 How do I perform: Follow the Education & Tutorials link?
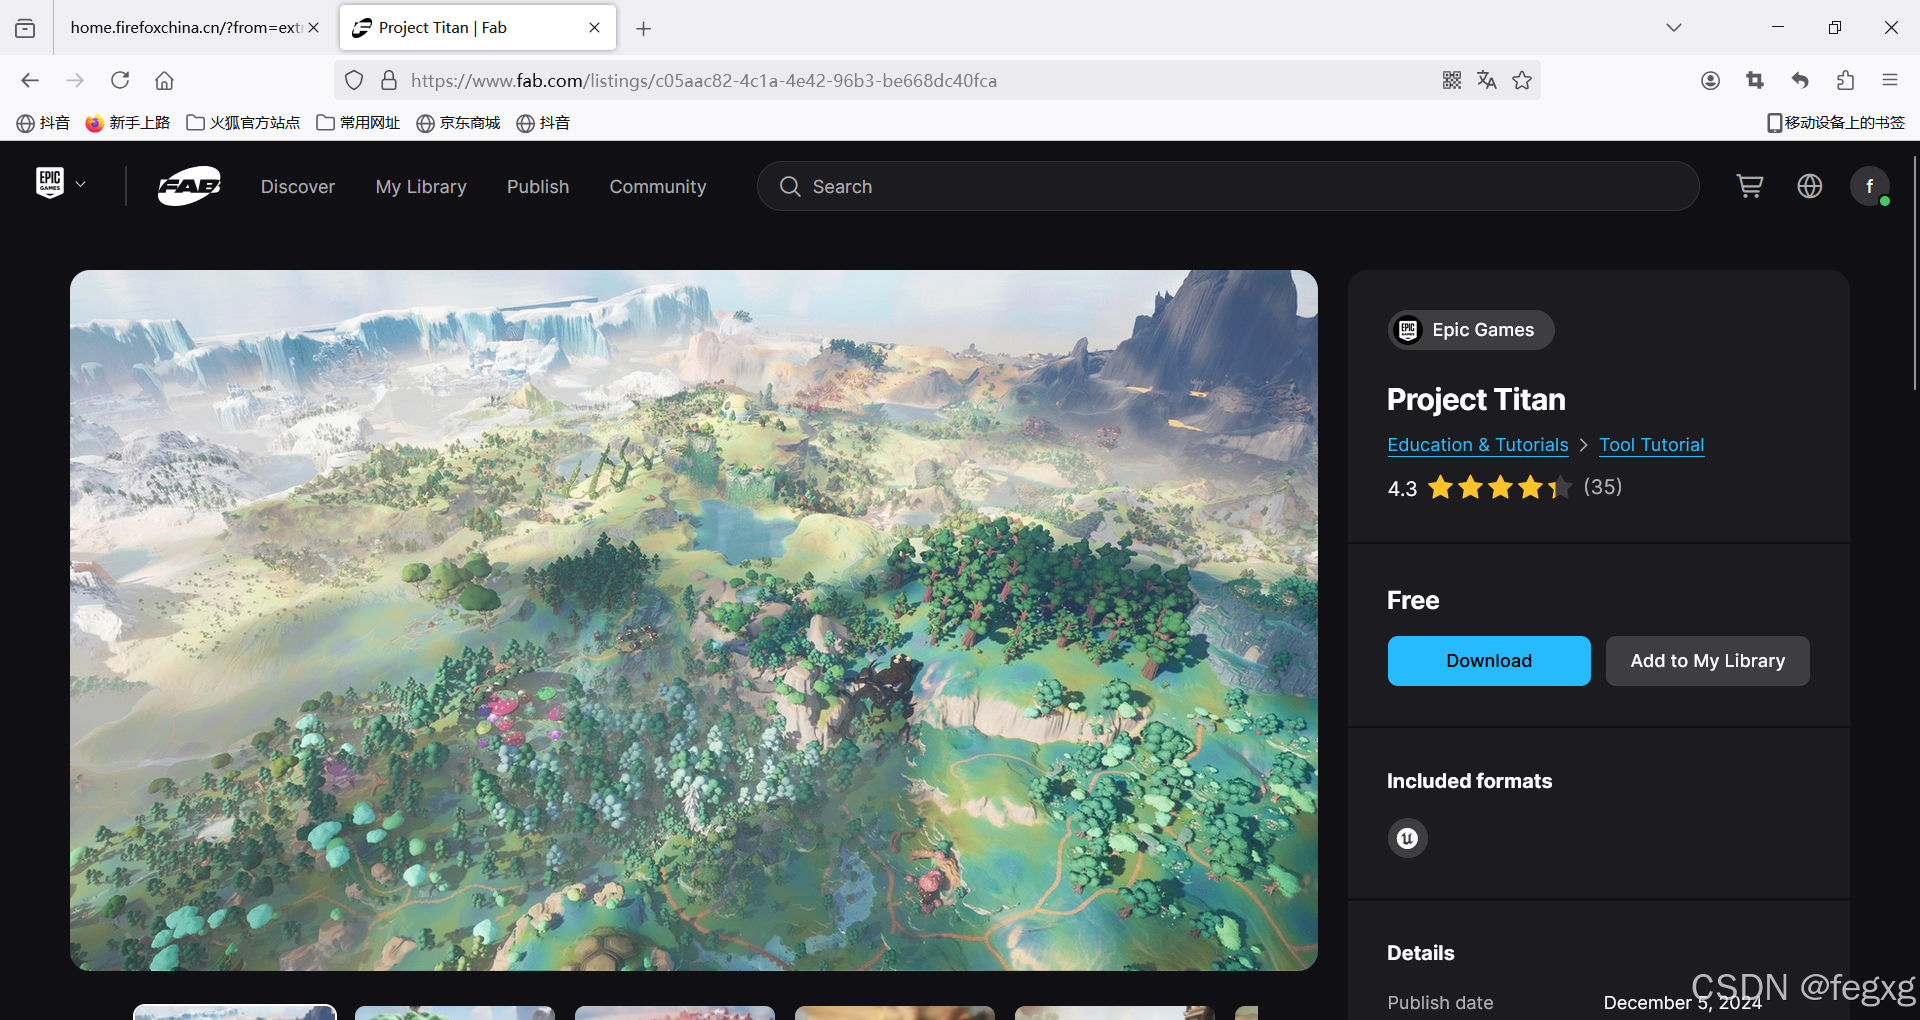[x=1478, y=445]
